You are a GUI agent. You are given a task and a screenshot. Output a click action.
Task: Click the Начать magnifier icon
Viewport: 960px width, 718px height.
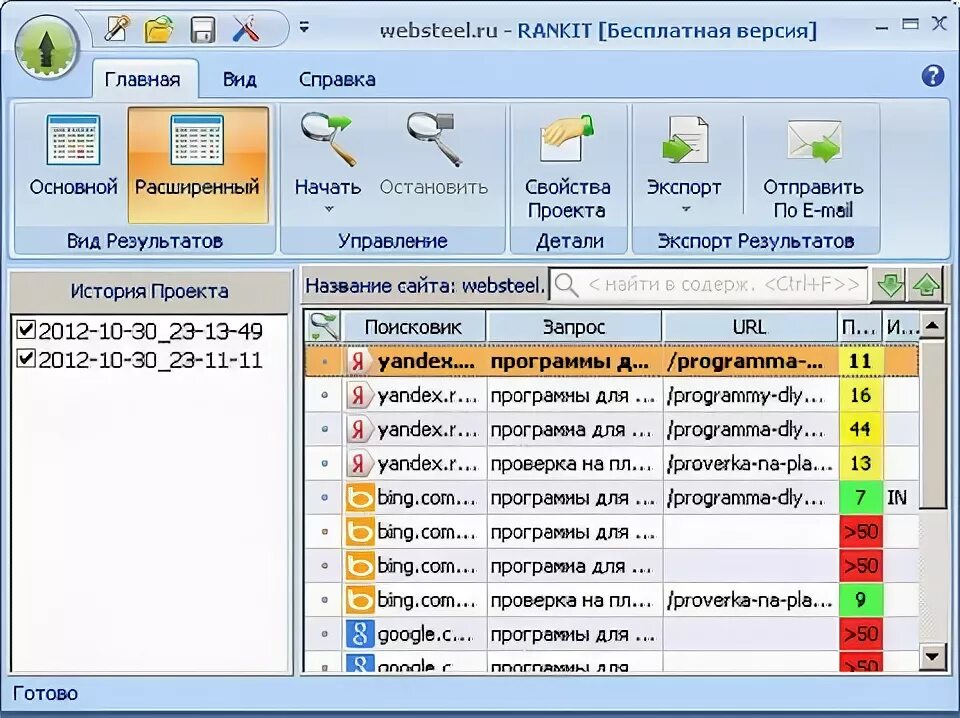328,140
